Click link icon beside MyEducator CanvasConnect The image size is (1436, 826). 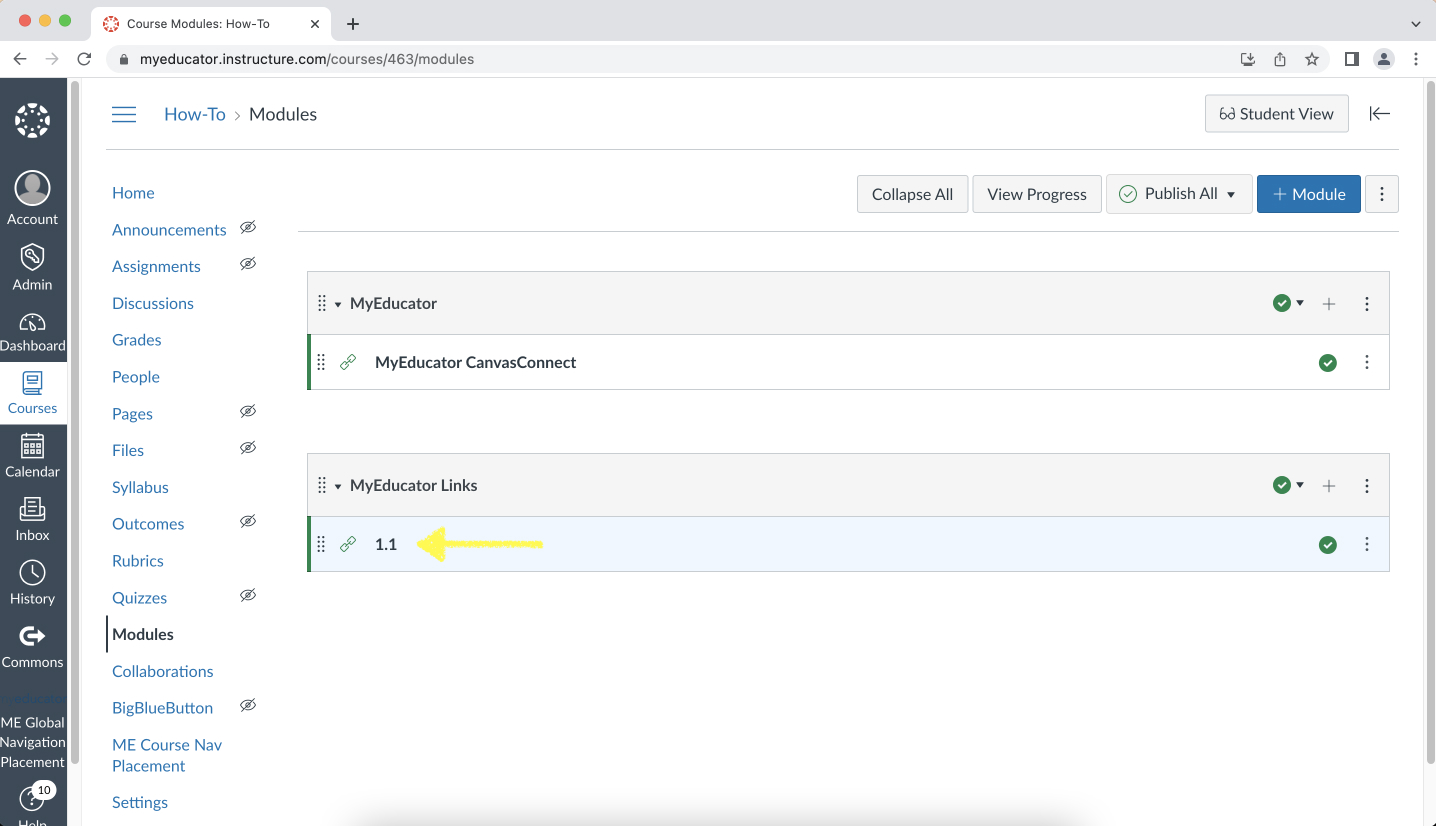click(348, 362)
